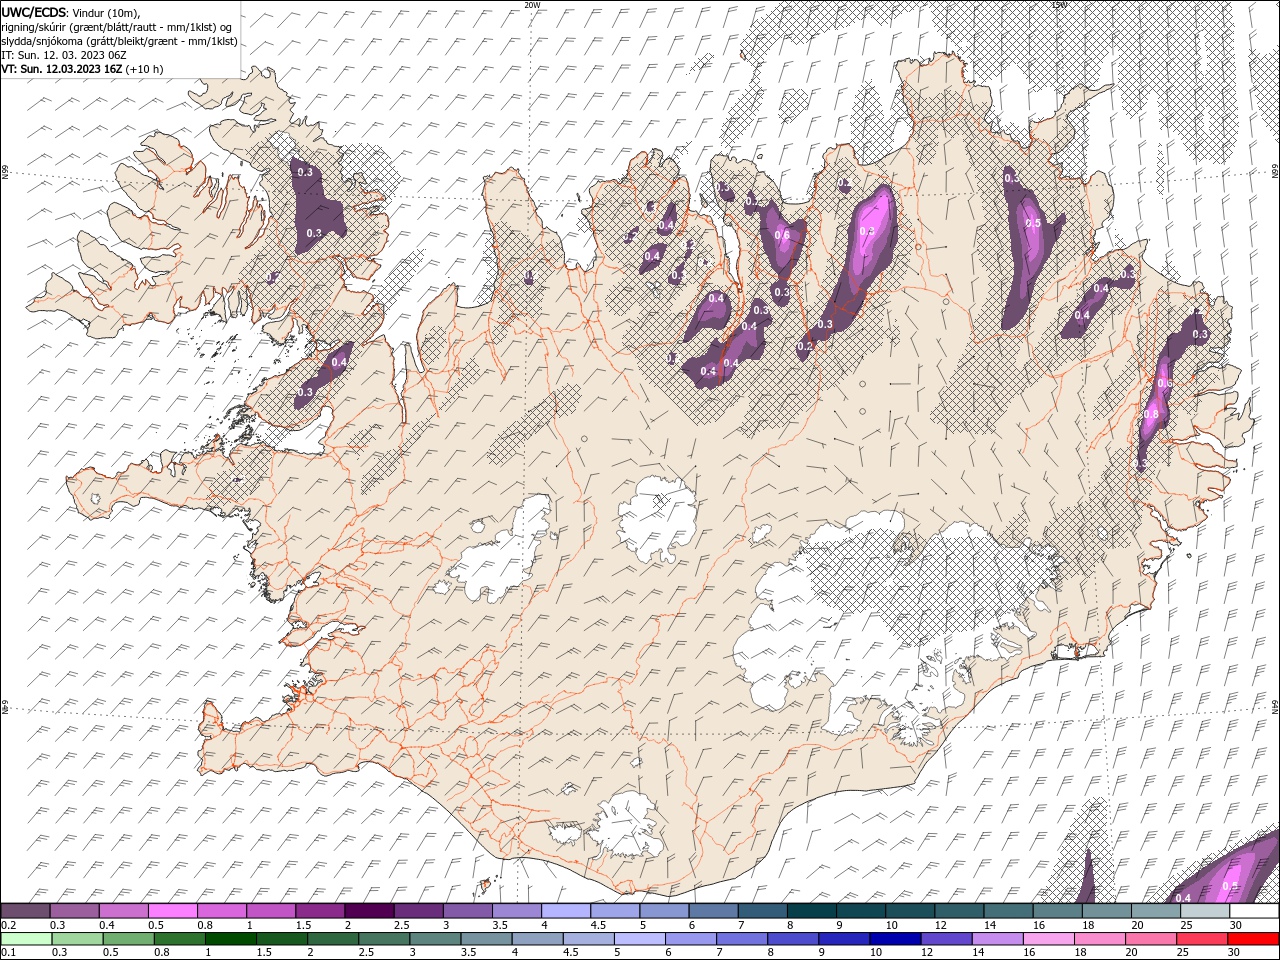Click the "15W" longitude label
1280x960 pixels.
[x=1059, y=4]
